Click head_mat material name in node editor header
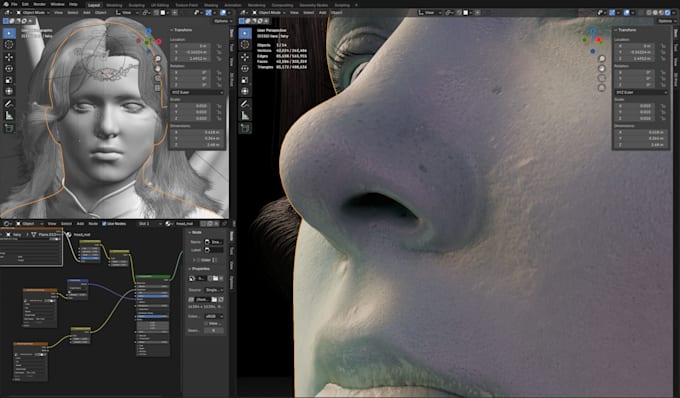Viewport: 680px width, 398px height. click(x=184, y=224)
